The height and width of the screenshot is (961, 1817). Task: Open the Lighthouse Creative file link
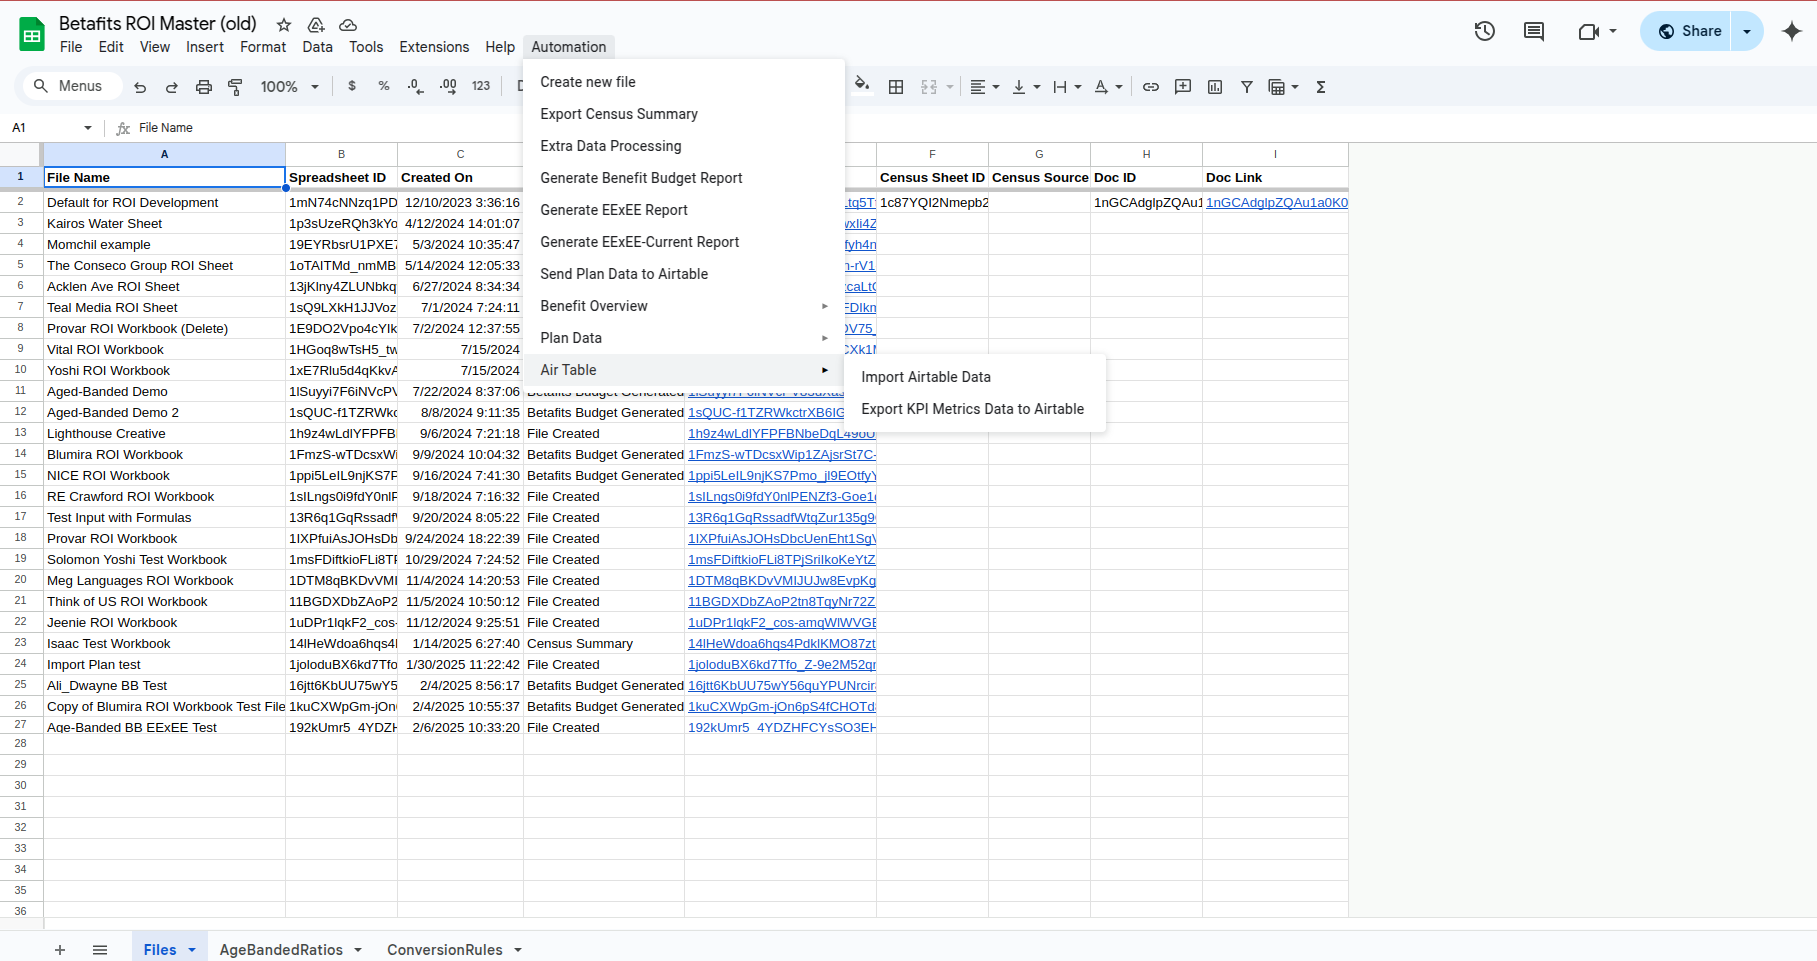781,434
